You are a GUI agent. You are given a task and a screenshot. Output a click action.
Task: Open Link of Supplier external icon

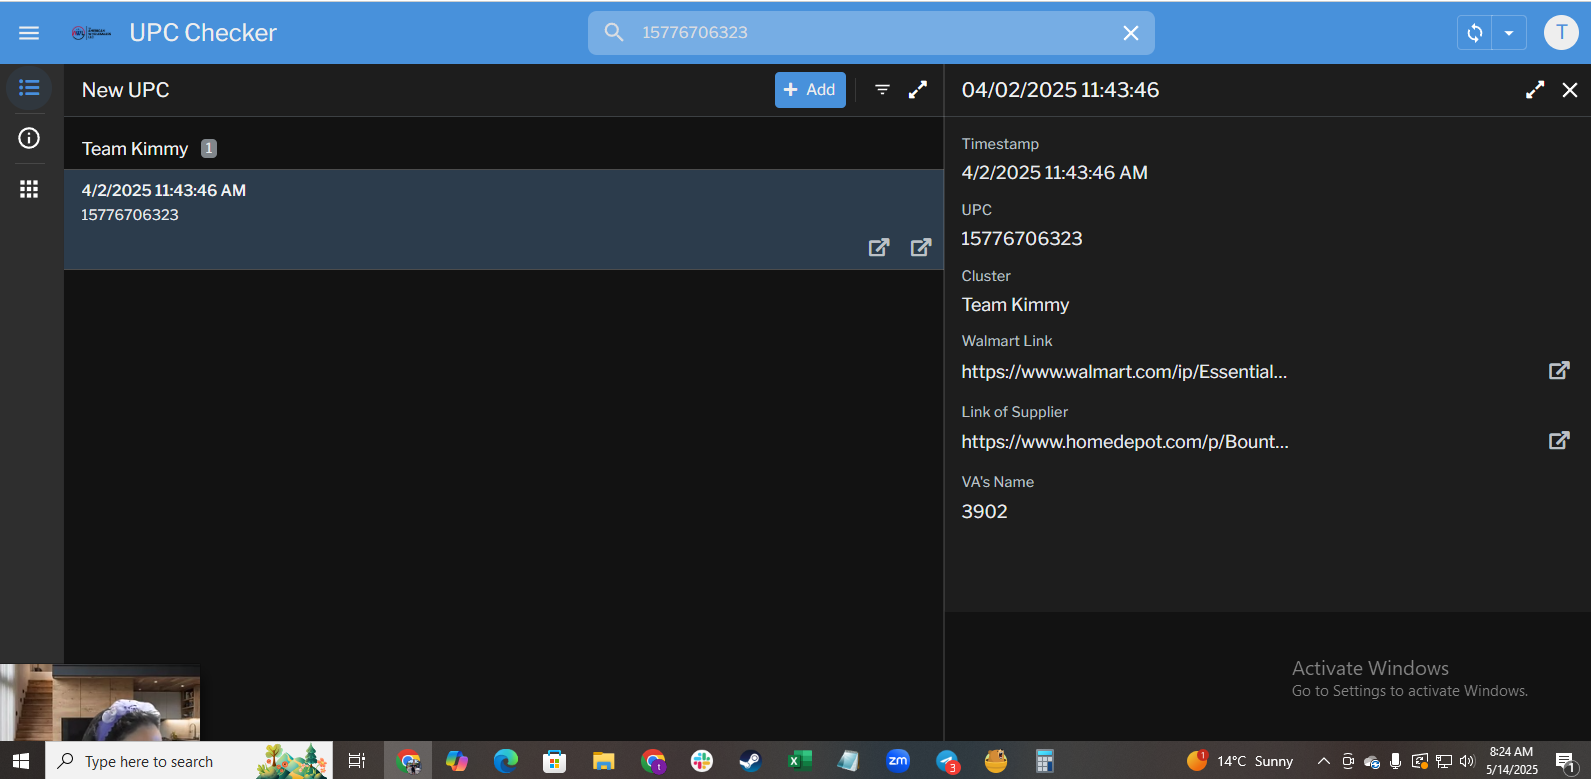coord(1558,441)
